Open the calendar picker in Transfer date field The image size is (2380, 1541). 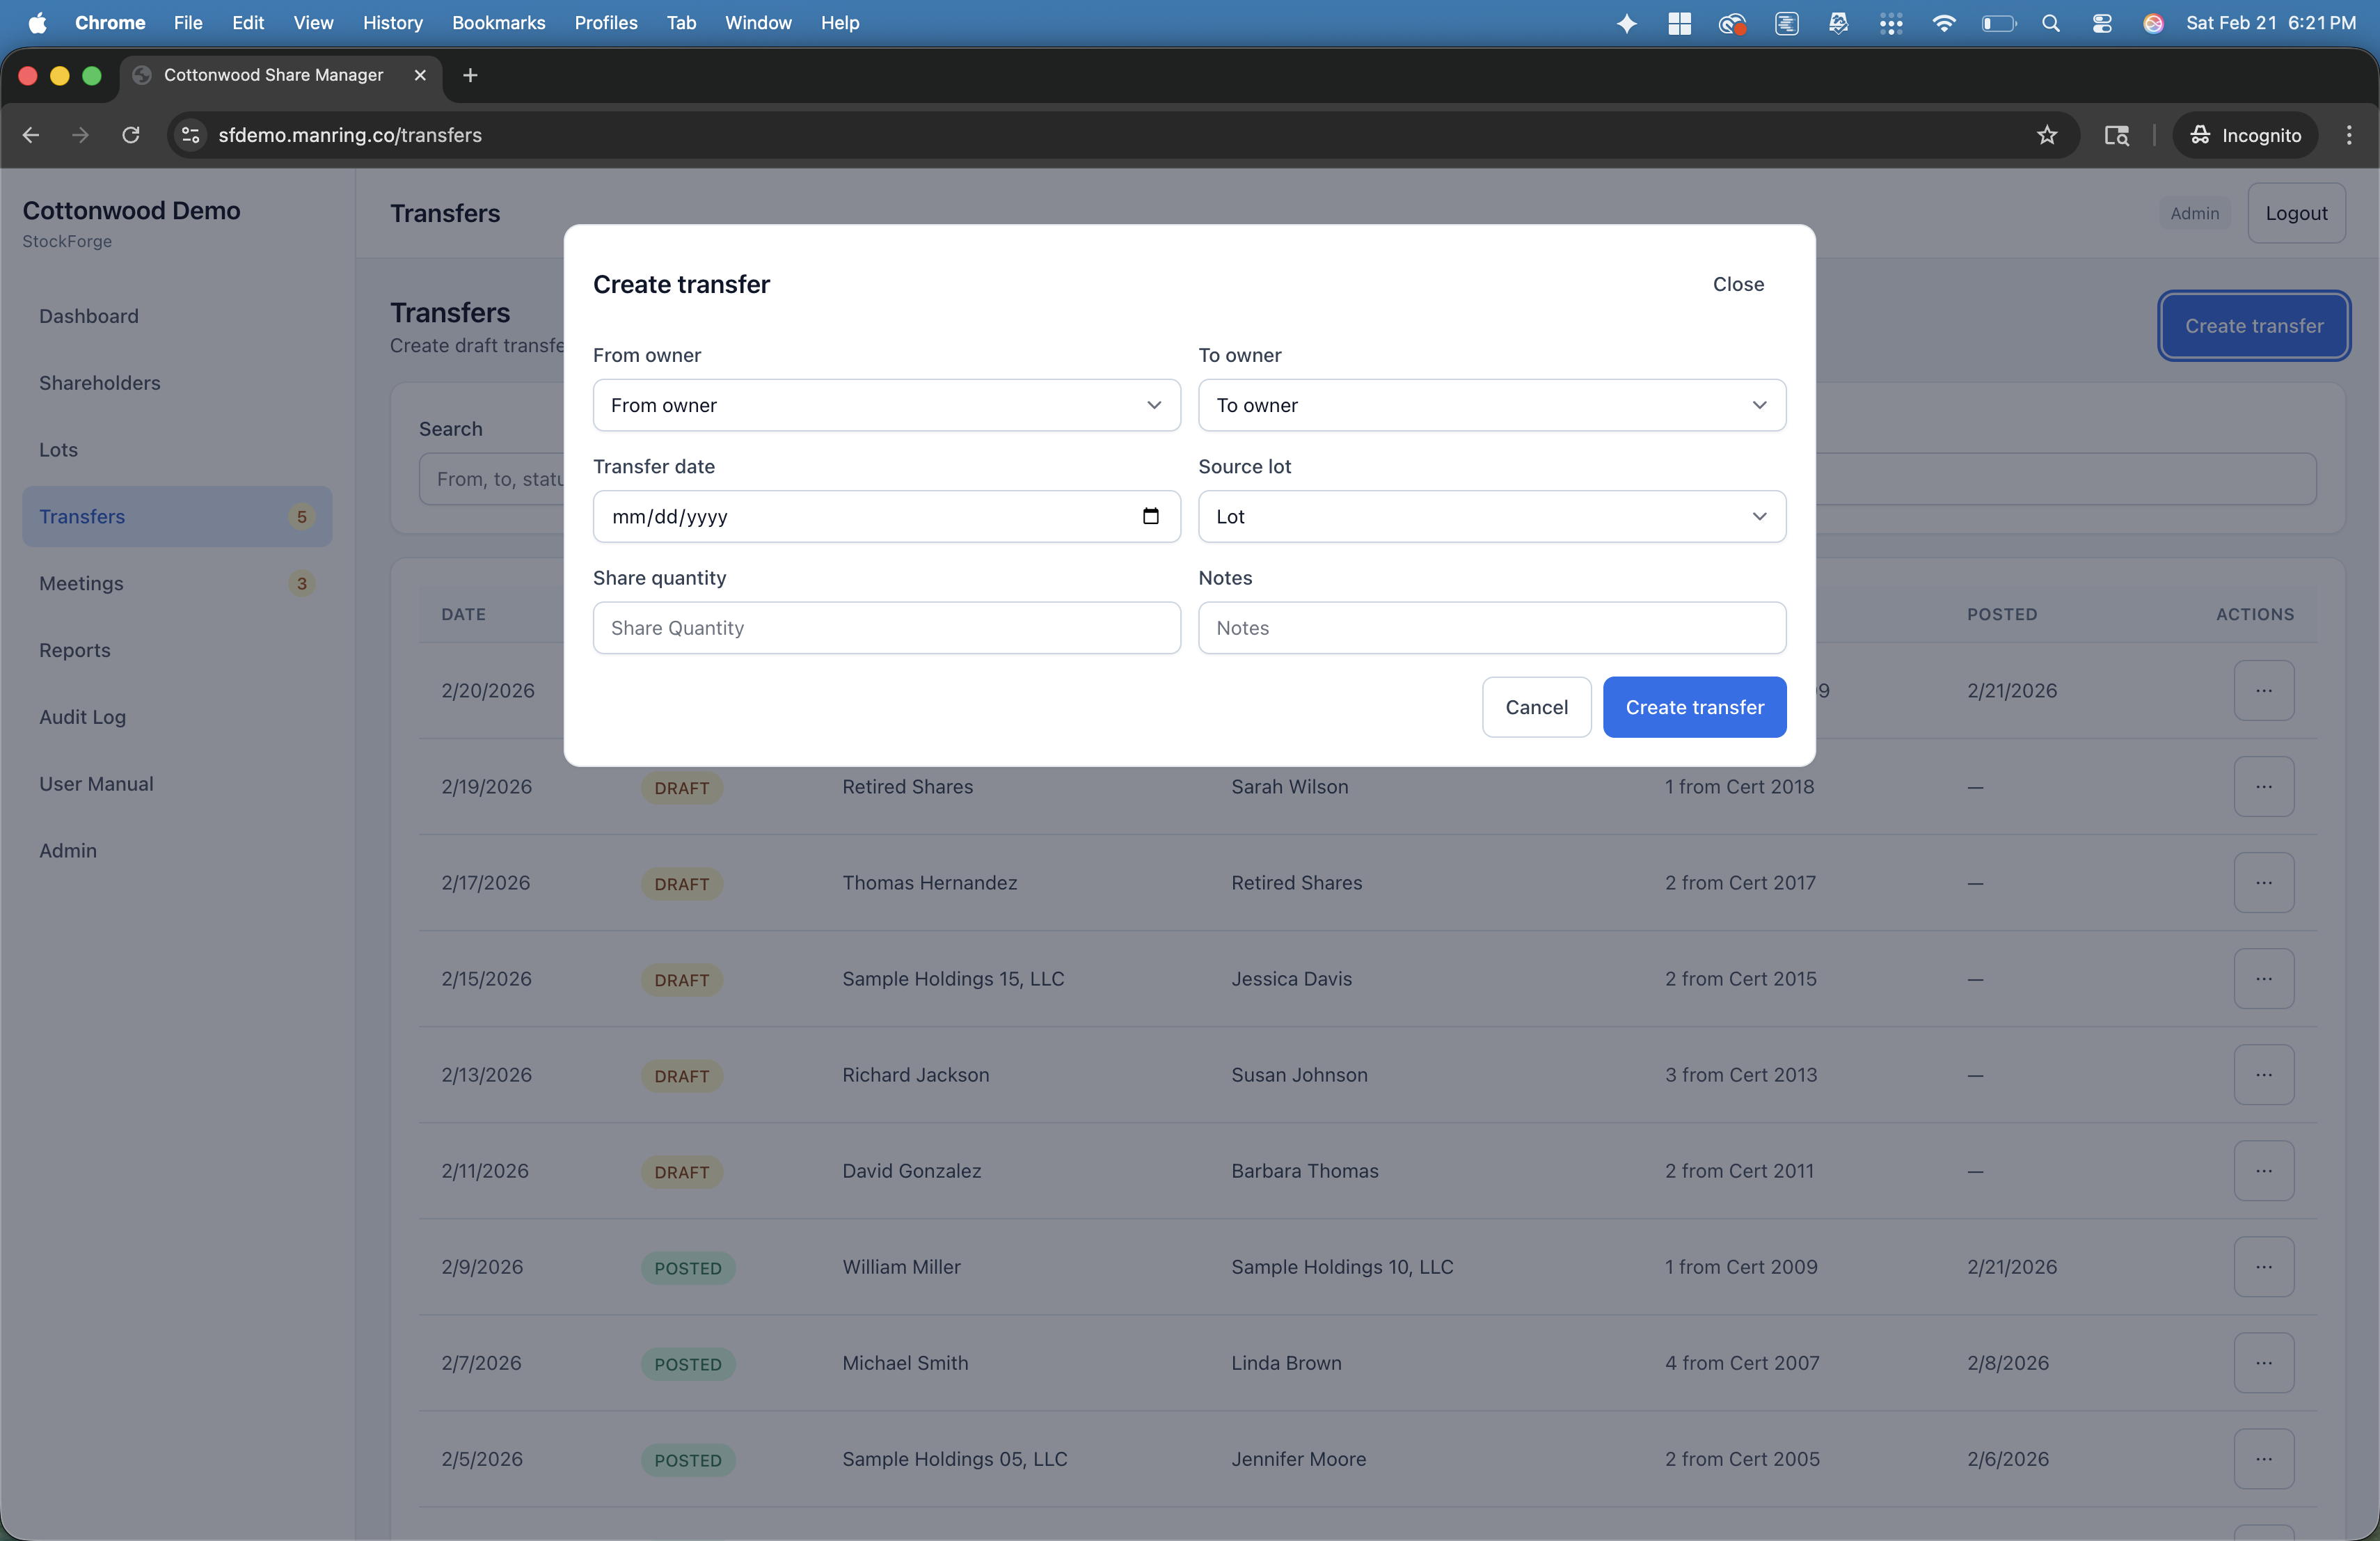point(1151,516)
